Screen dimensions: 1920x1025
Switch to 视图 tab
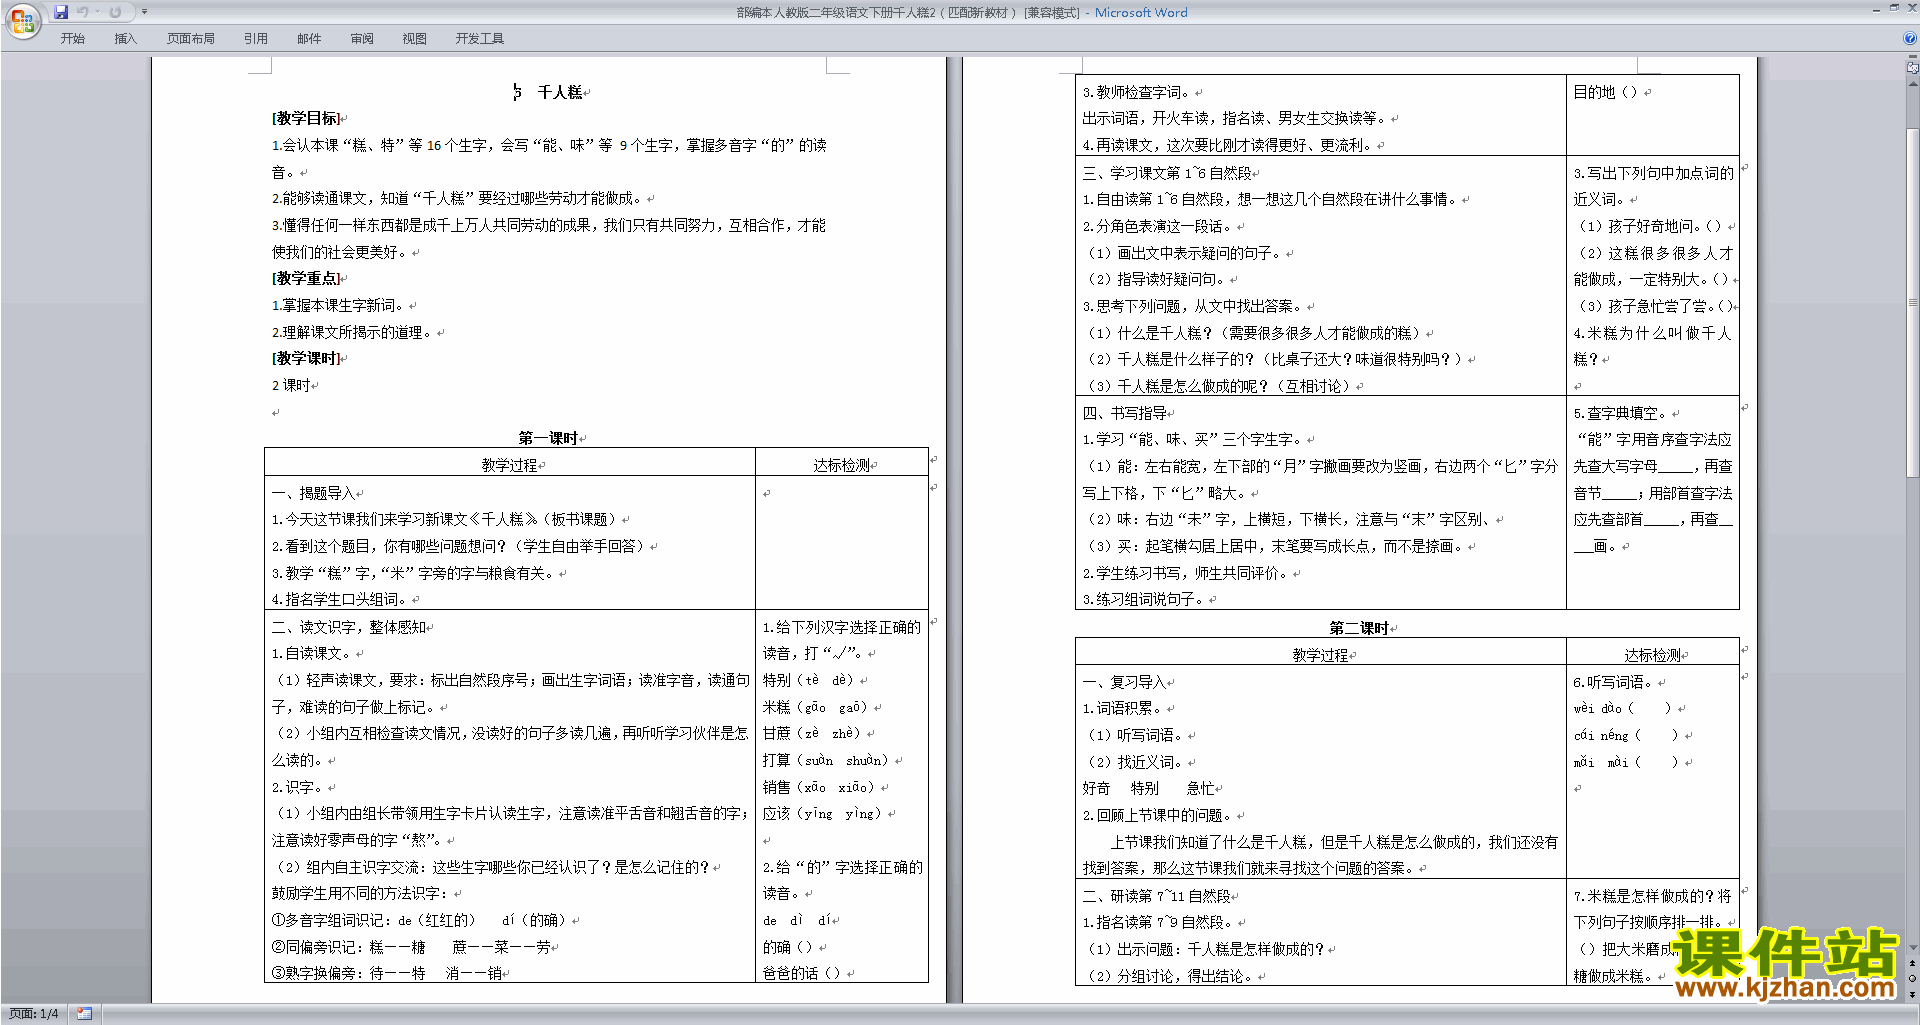(x=415, y=38)
